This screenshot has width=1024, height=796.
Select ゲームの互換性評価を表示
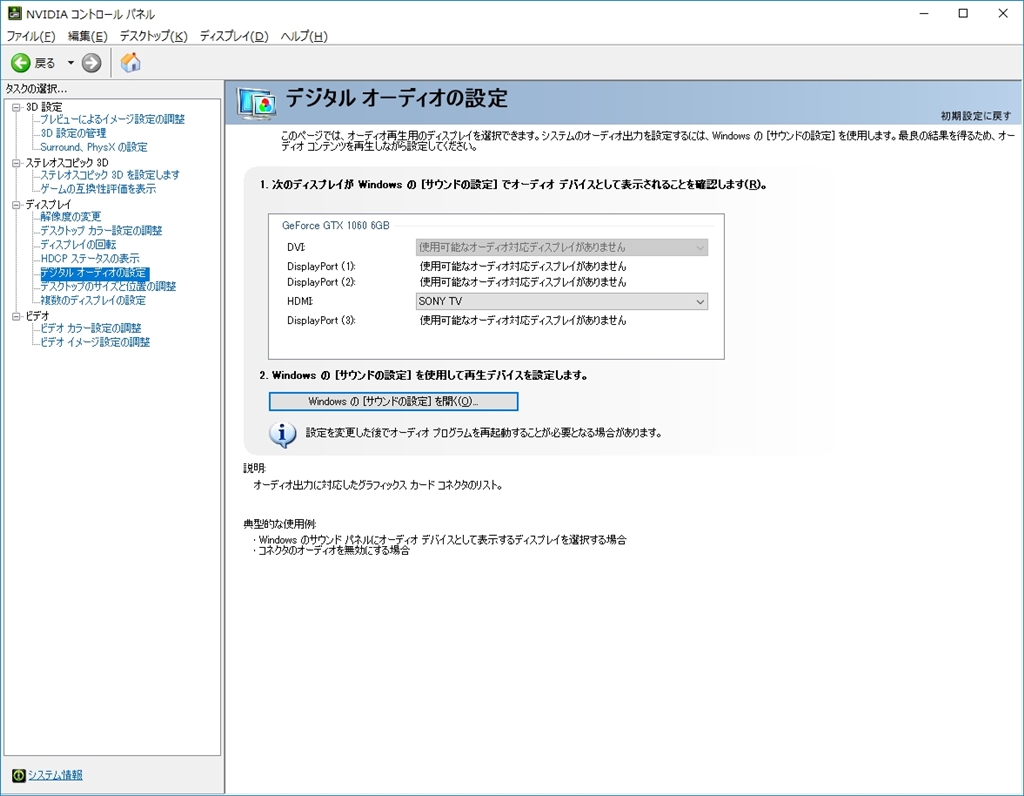[98, 189]
